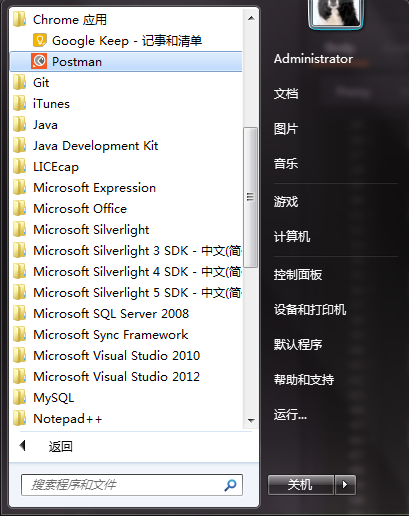
Task: Click the Microsoft Office folder icon
Action: point(20,208)
